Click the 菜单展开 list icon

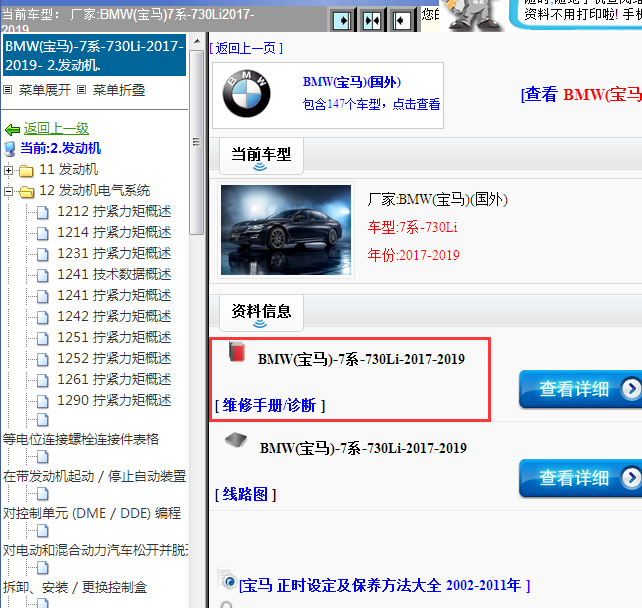[7, 89]
